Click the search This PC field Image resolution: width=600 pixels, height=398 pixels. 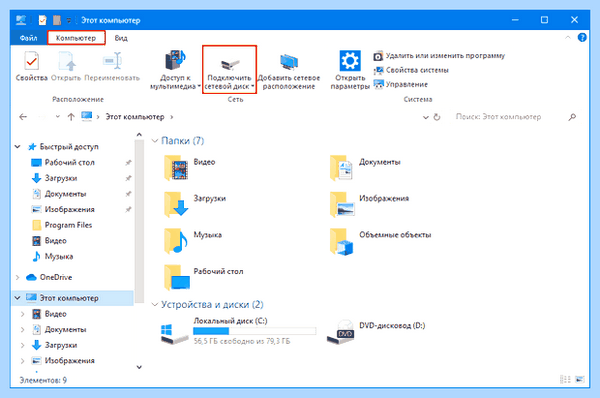(x=498, y=117)
